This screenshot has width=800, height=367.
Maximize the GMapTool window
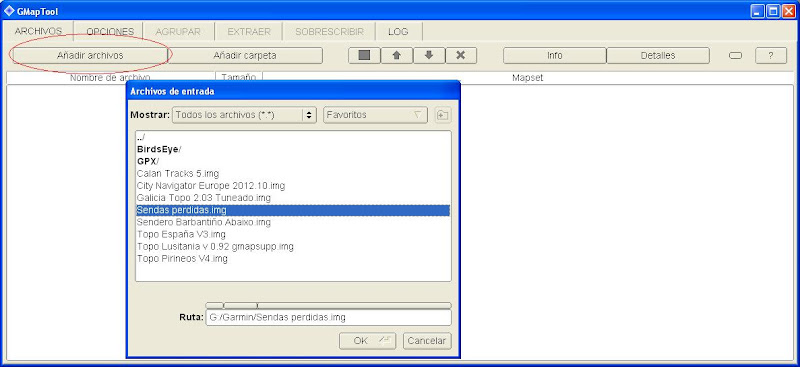[x=772, y=11]
